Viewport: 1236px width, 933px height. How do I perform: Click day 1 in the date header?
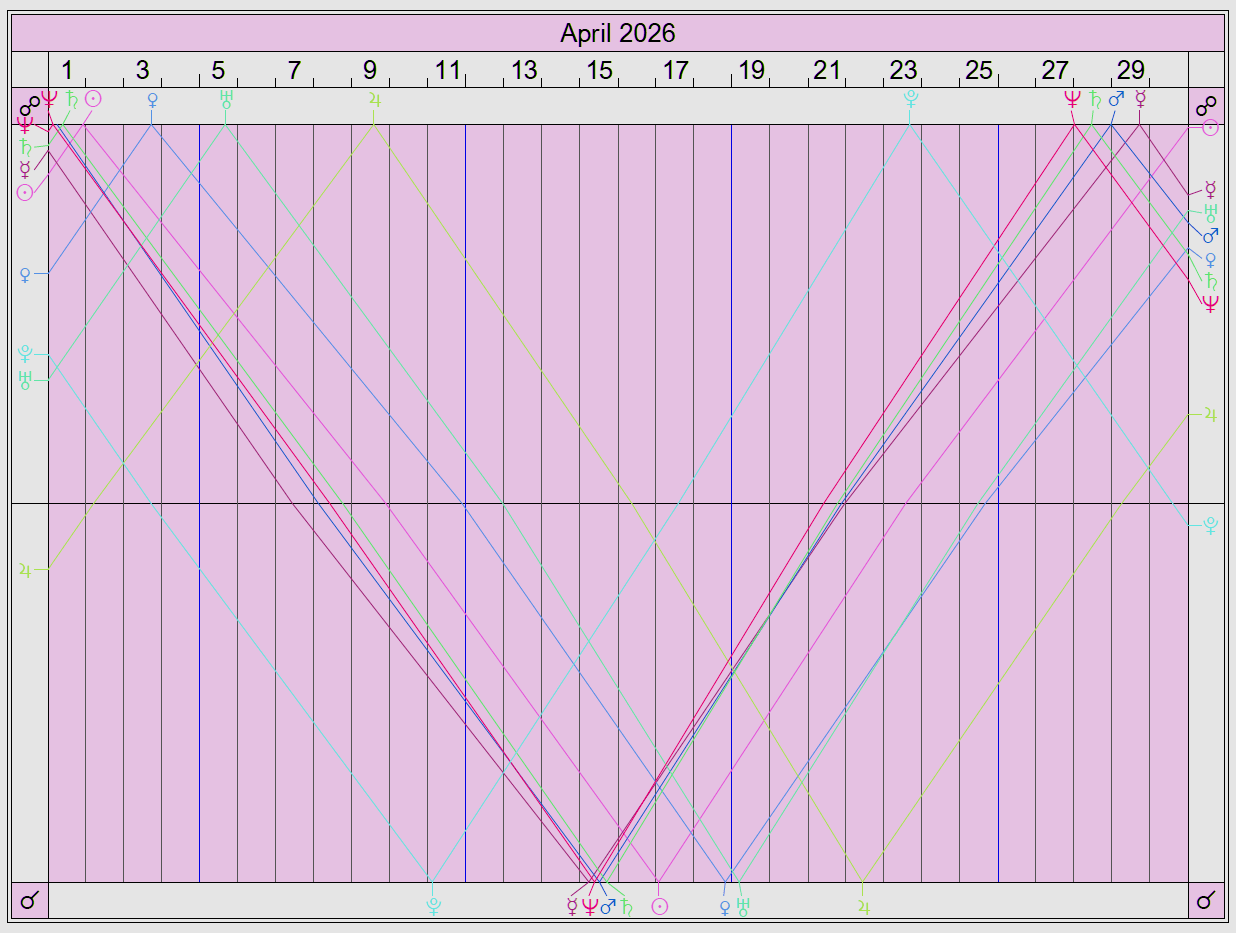[67, 70]
